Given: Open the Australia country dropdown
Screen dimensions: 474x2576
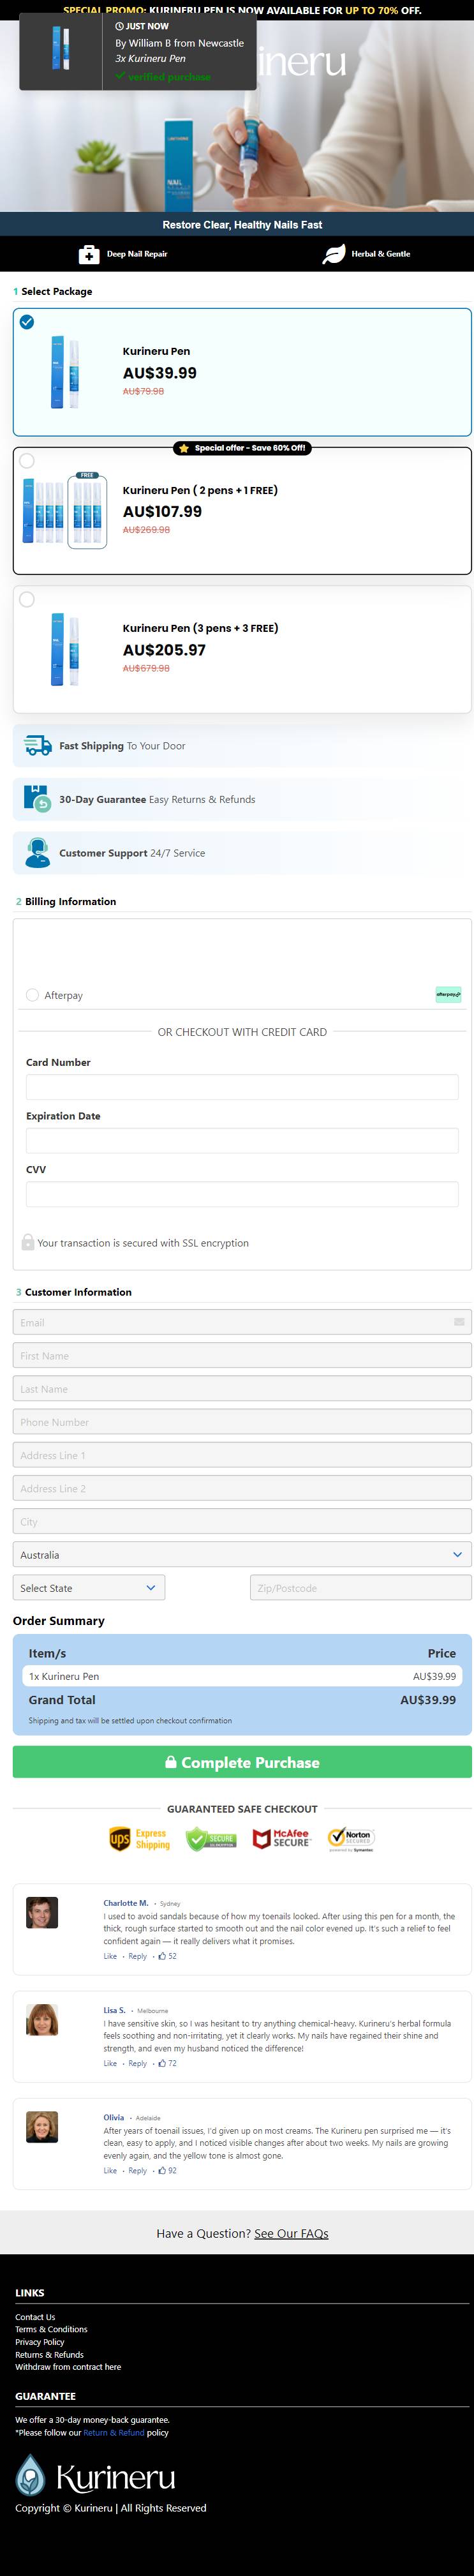Looking at the screenshot, I should click(x=242, y=1555).
